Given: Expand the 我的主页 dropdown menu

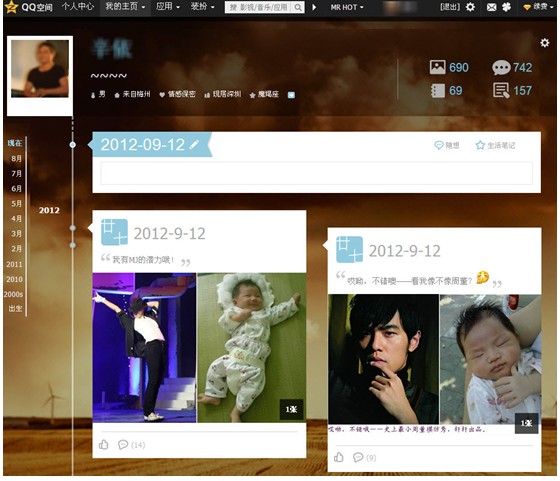Looking at the screenshot, I should coord(125,6).
